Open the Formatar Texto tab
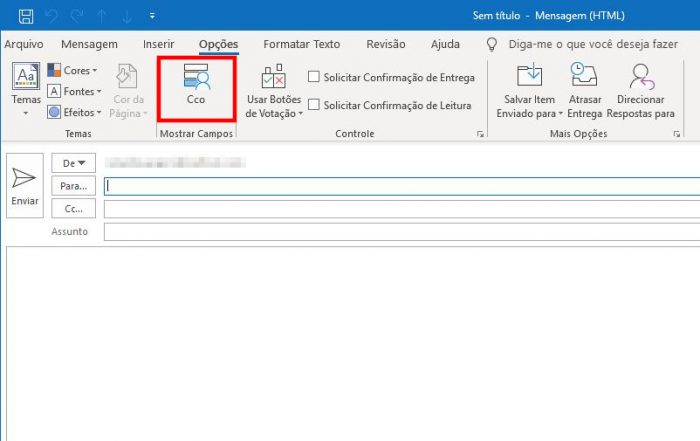 pos(302,44)
